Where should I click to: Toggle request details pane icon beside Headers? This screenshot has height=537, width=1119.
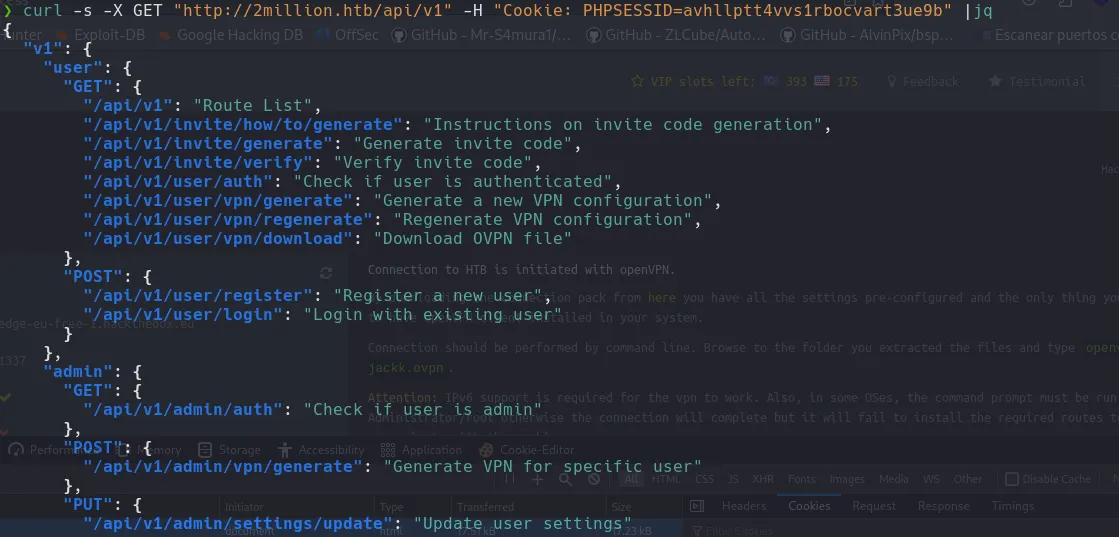[x=697, y=506]
